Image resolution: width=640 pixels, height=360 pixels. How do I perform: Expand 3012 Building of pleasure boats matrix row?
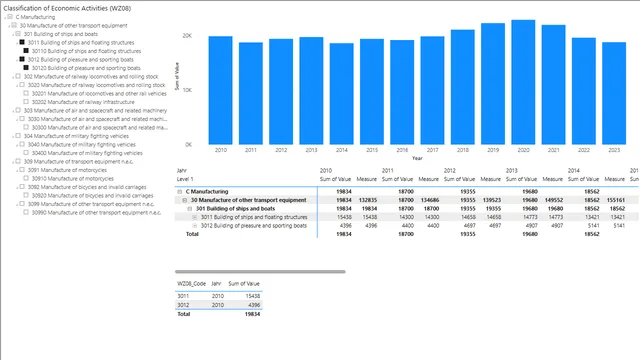point(195,226)
